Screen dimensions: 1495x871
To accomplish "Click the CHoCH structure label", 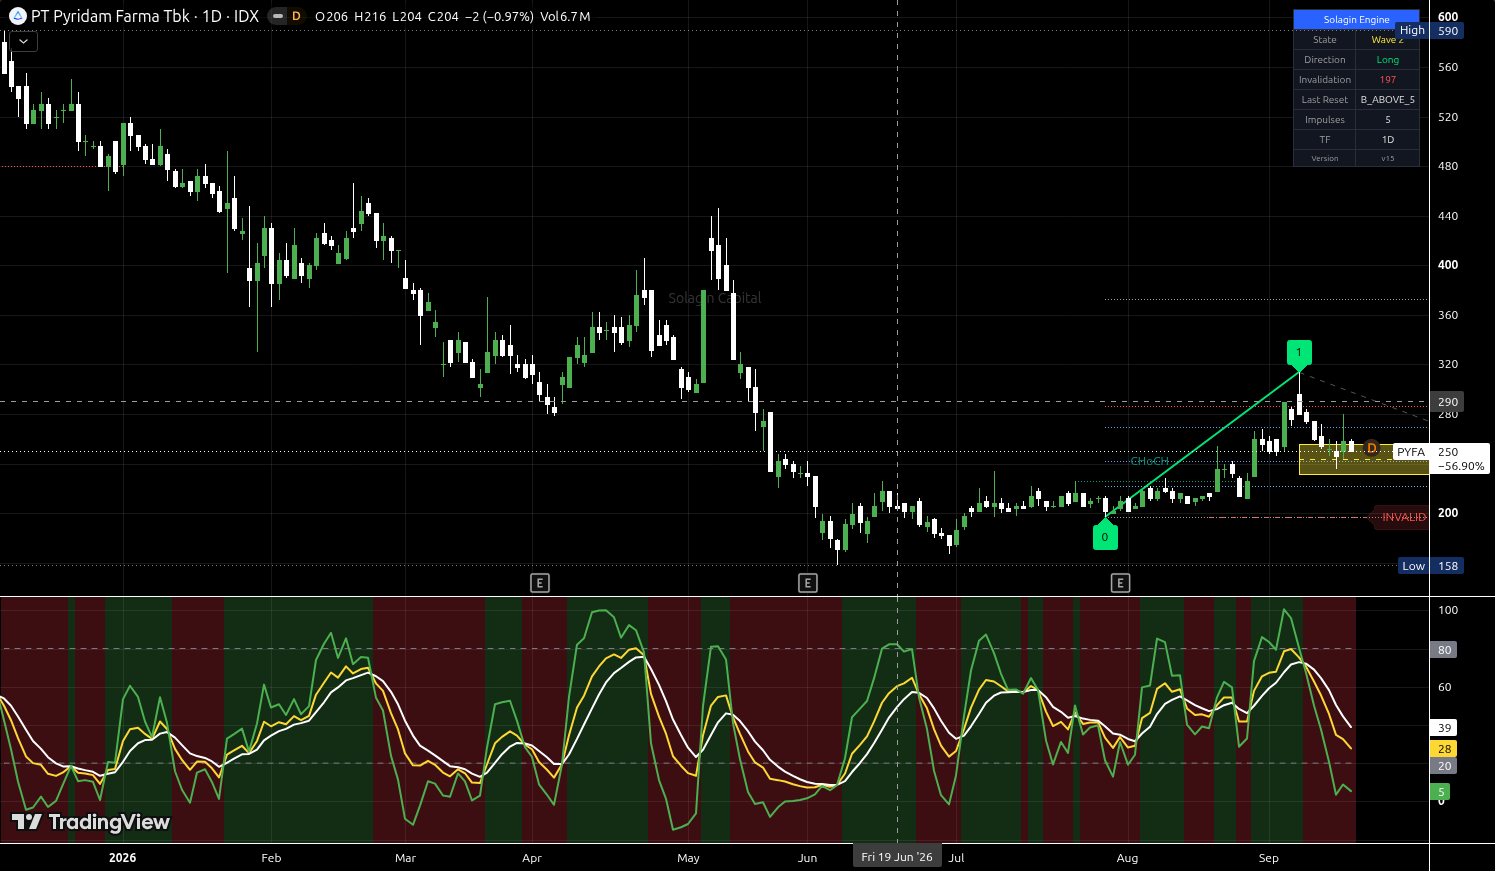I will coord(1149,461).
